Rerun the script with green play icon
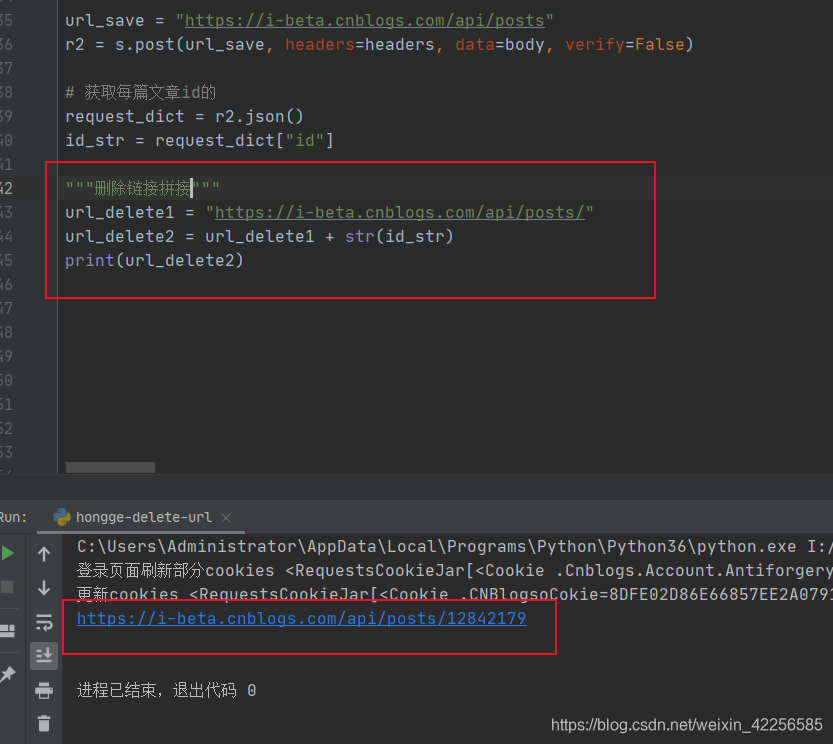This screenshot has height=744, width=833. [x=7, y=553]
